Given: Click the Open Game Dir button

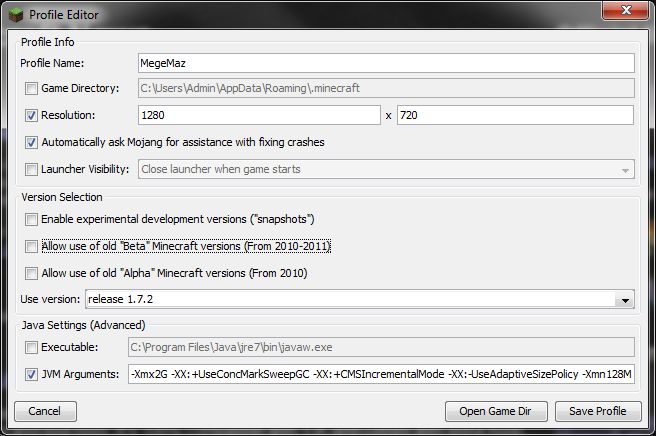Looking at the screenshot, I should pyautogui.click(x=496, y=411).
